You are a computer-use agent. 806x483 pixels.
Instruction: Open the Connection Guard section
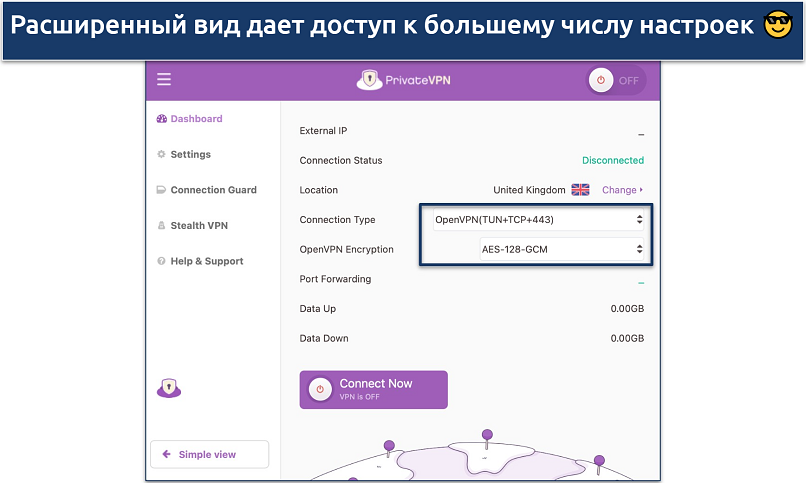coord(213,190)
